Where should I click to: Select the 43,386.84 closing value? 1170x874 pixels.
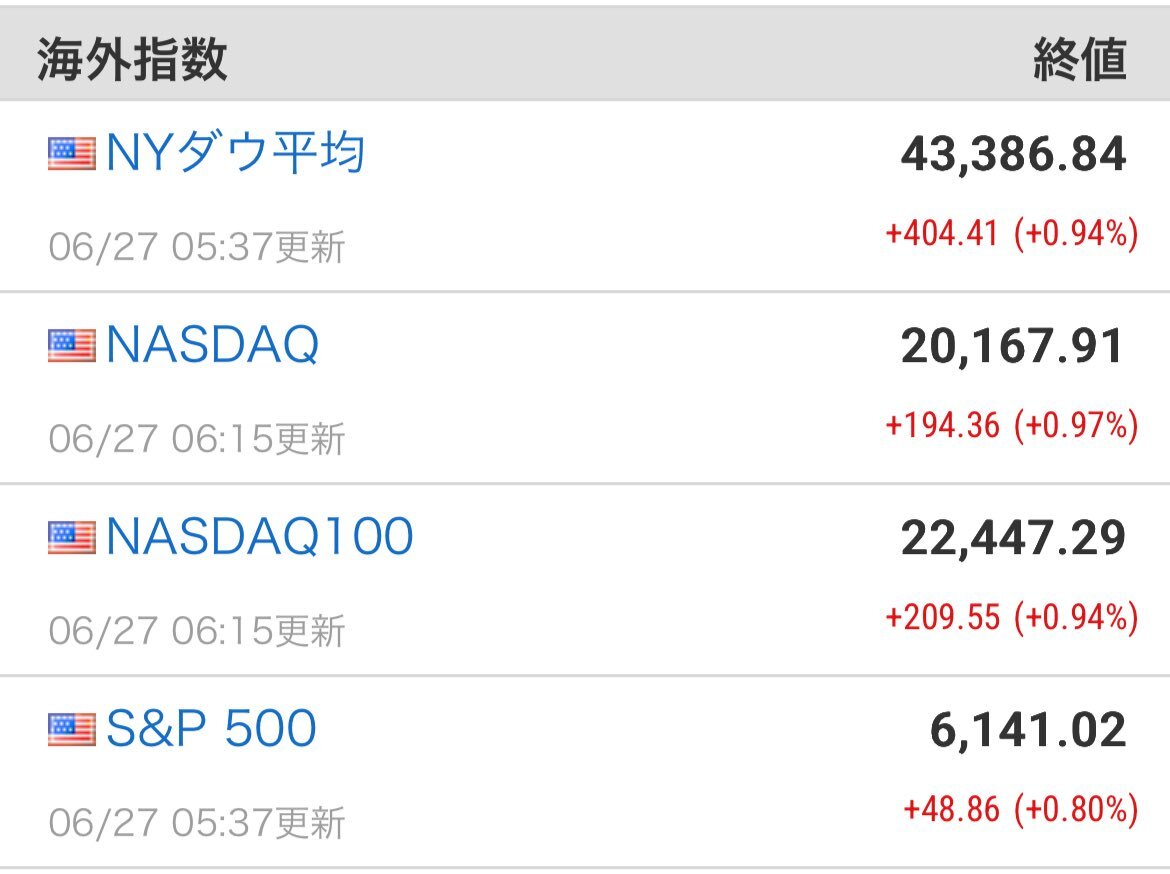click(x=1013, y=154)
